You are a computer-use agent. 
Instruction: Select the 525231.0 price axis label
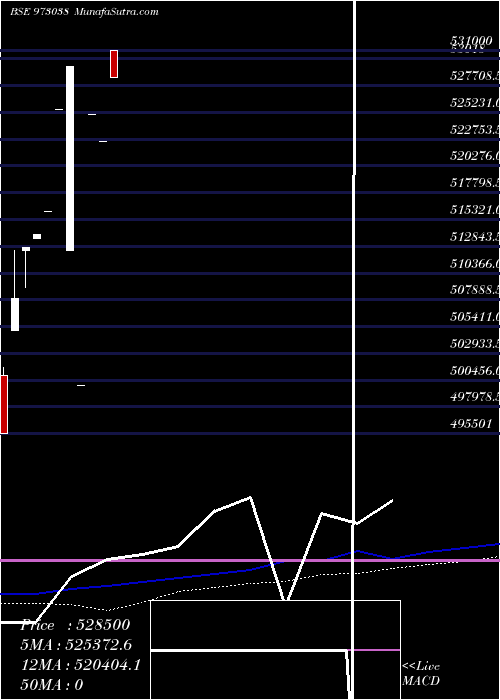pos(475,103)
